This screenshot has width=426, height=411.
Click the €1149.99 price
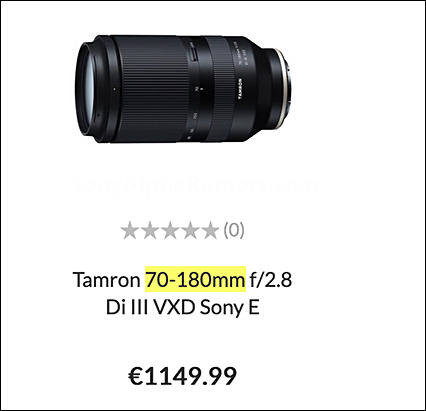coord(182,376)
